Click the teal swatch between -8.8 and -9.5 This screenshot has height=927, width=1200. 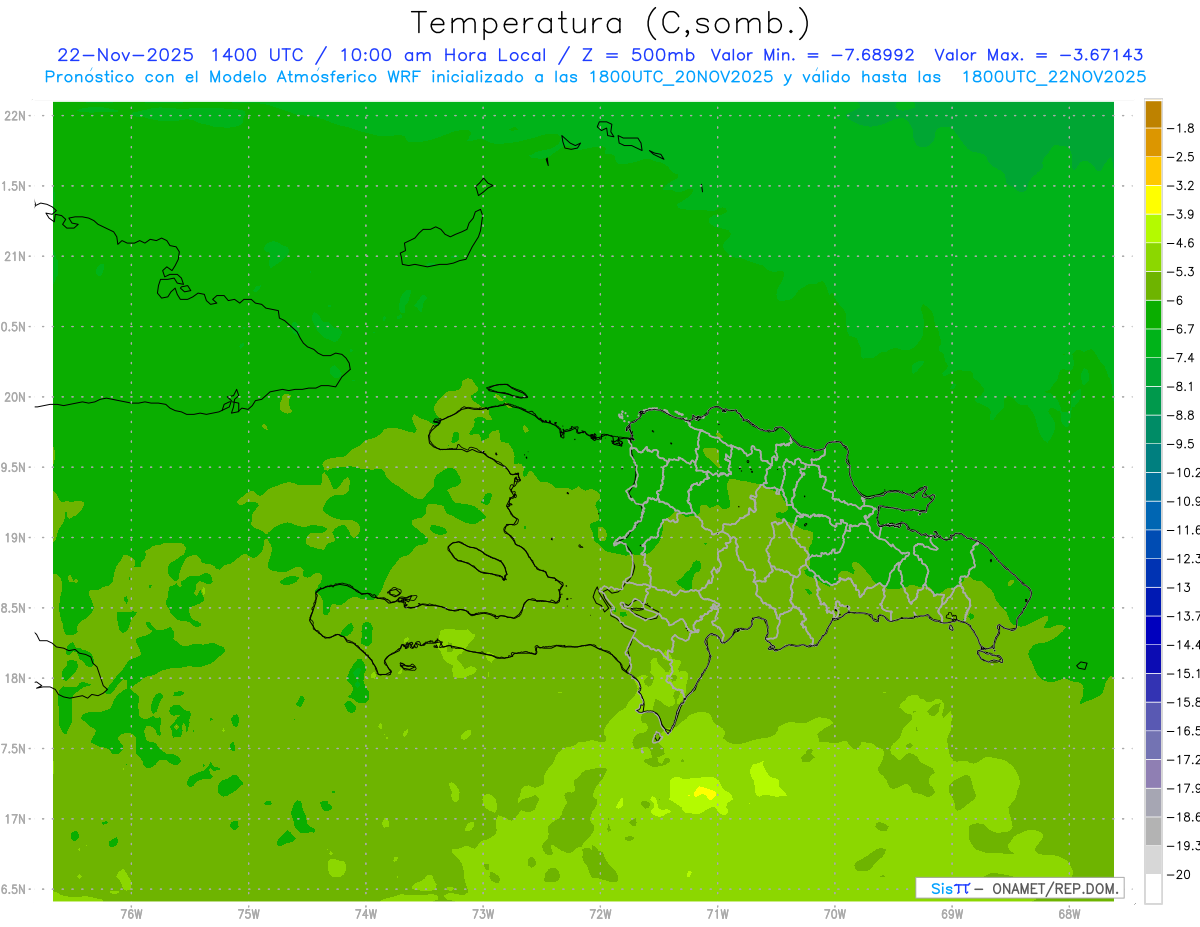[x=1153, y=430]
